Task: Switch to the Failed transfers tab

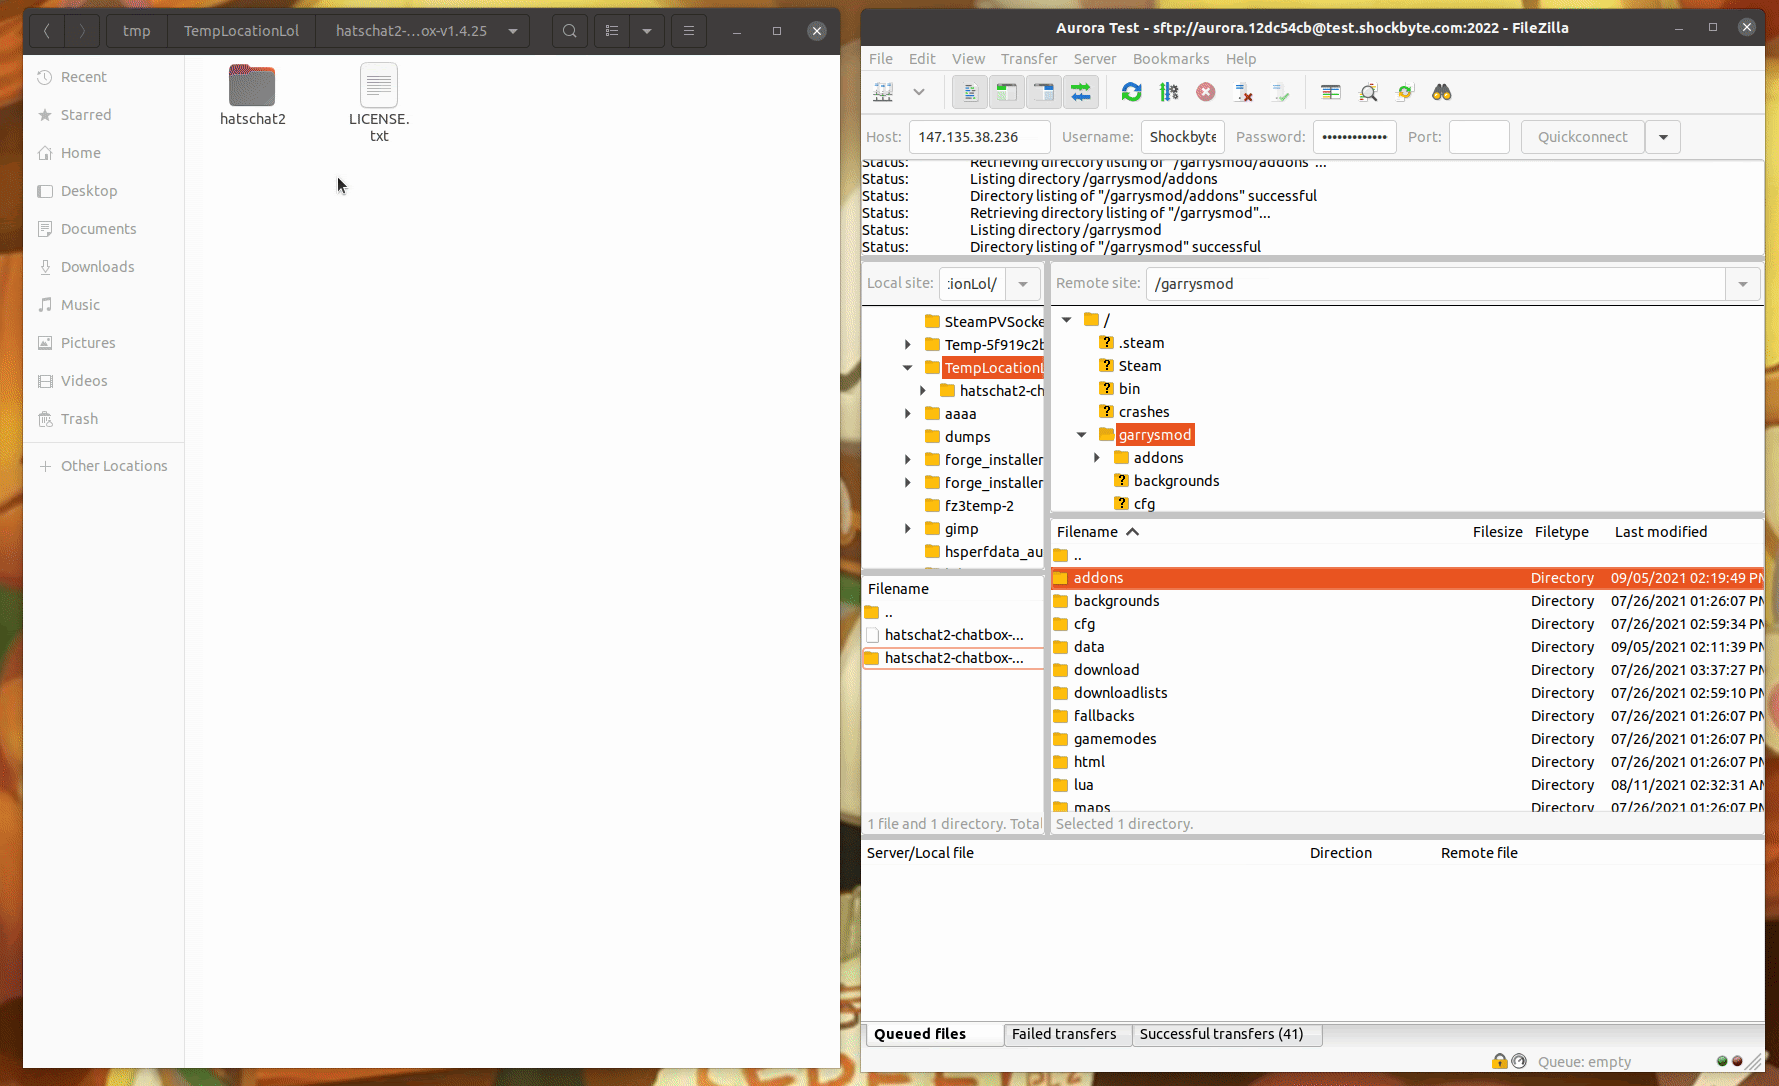Action: [1064, 1034]
